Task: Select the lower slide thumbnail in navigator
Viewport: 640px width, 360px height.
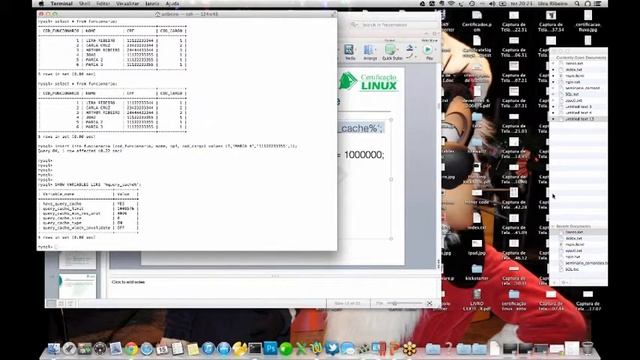Action: (x=78, y=286)
